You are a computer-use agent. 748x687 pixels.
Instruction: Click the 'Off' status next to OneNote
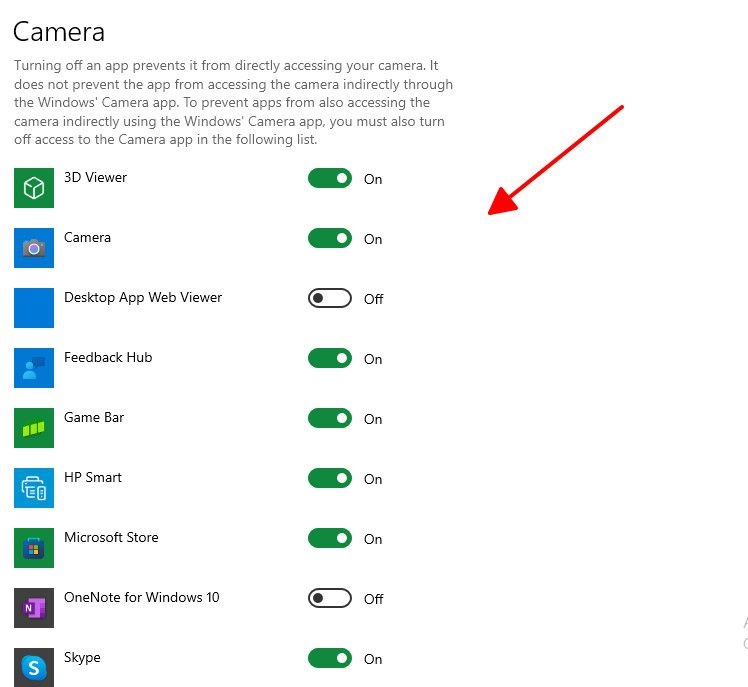[x=374, y=599]
